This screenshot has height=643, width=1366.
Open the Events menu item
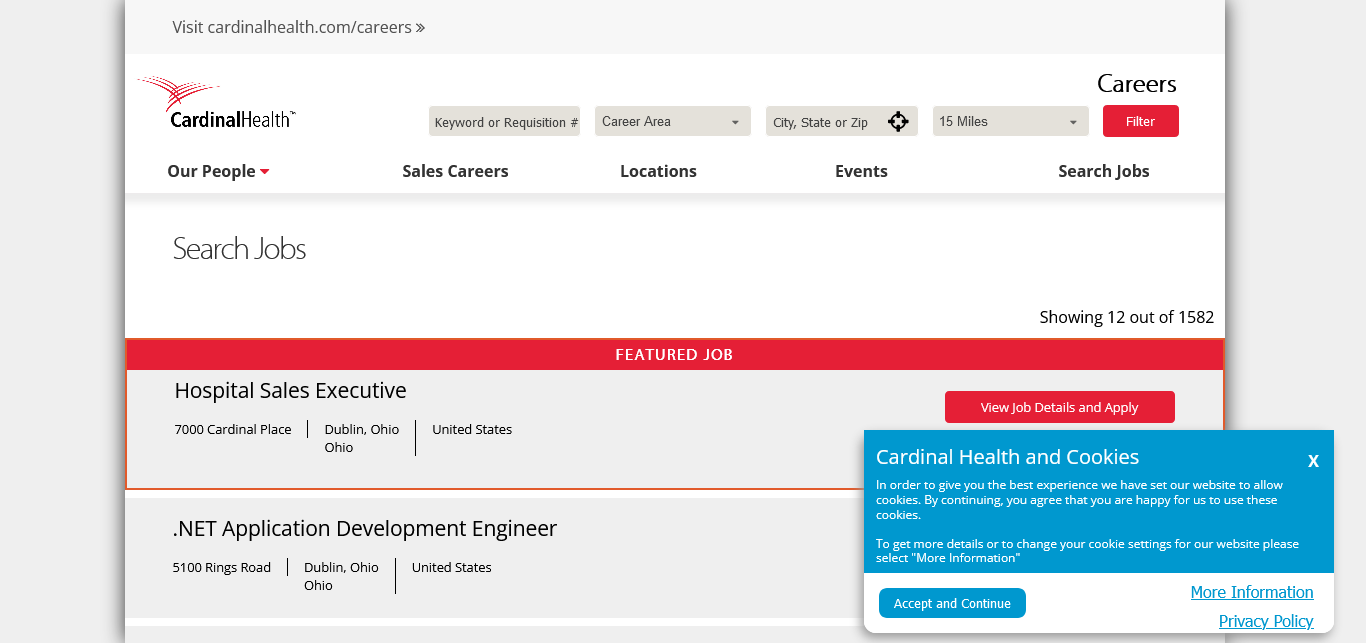861,171
